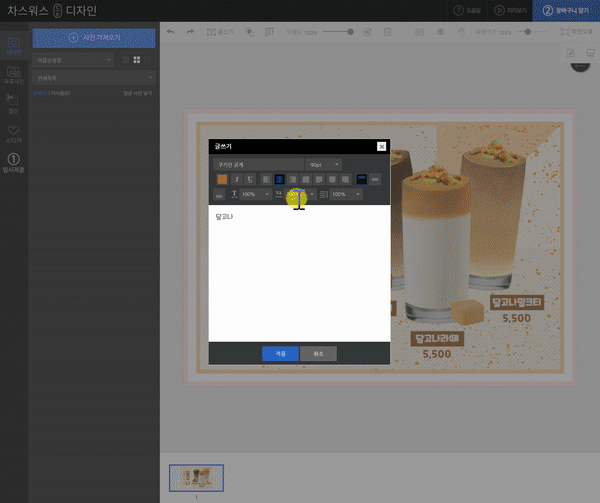
Task: Click the 화면맞춤 fit screen button
Action: (576, 32)
